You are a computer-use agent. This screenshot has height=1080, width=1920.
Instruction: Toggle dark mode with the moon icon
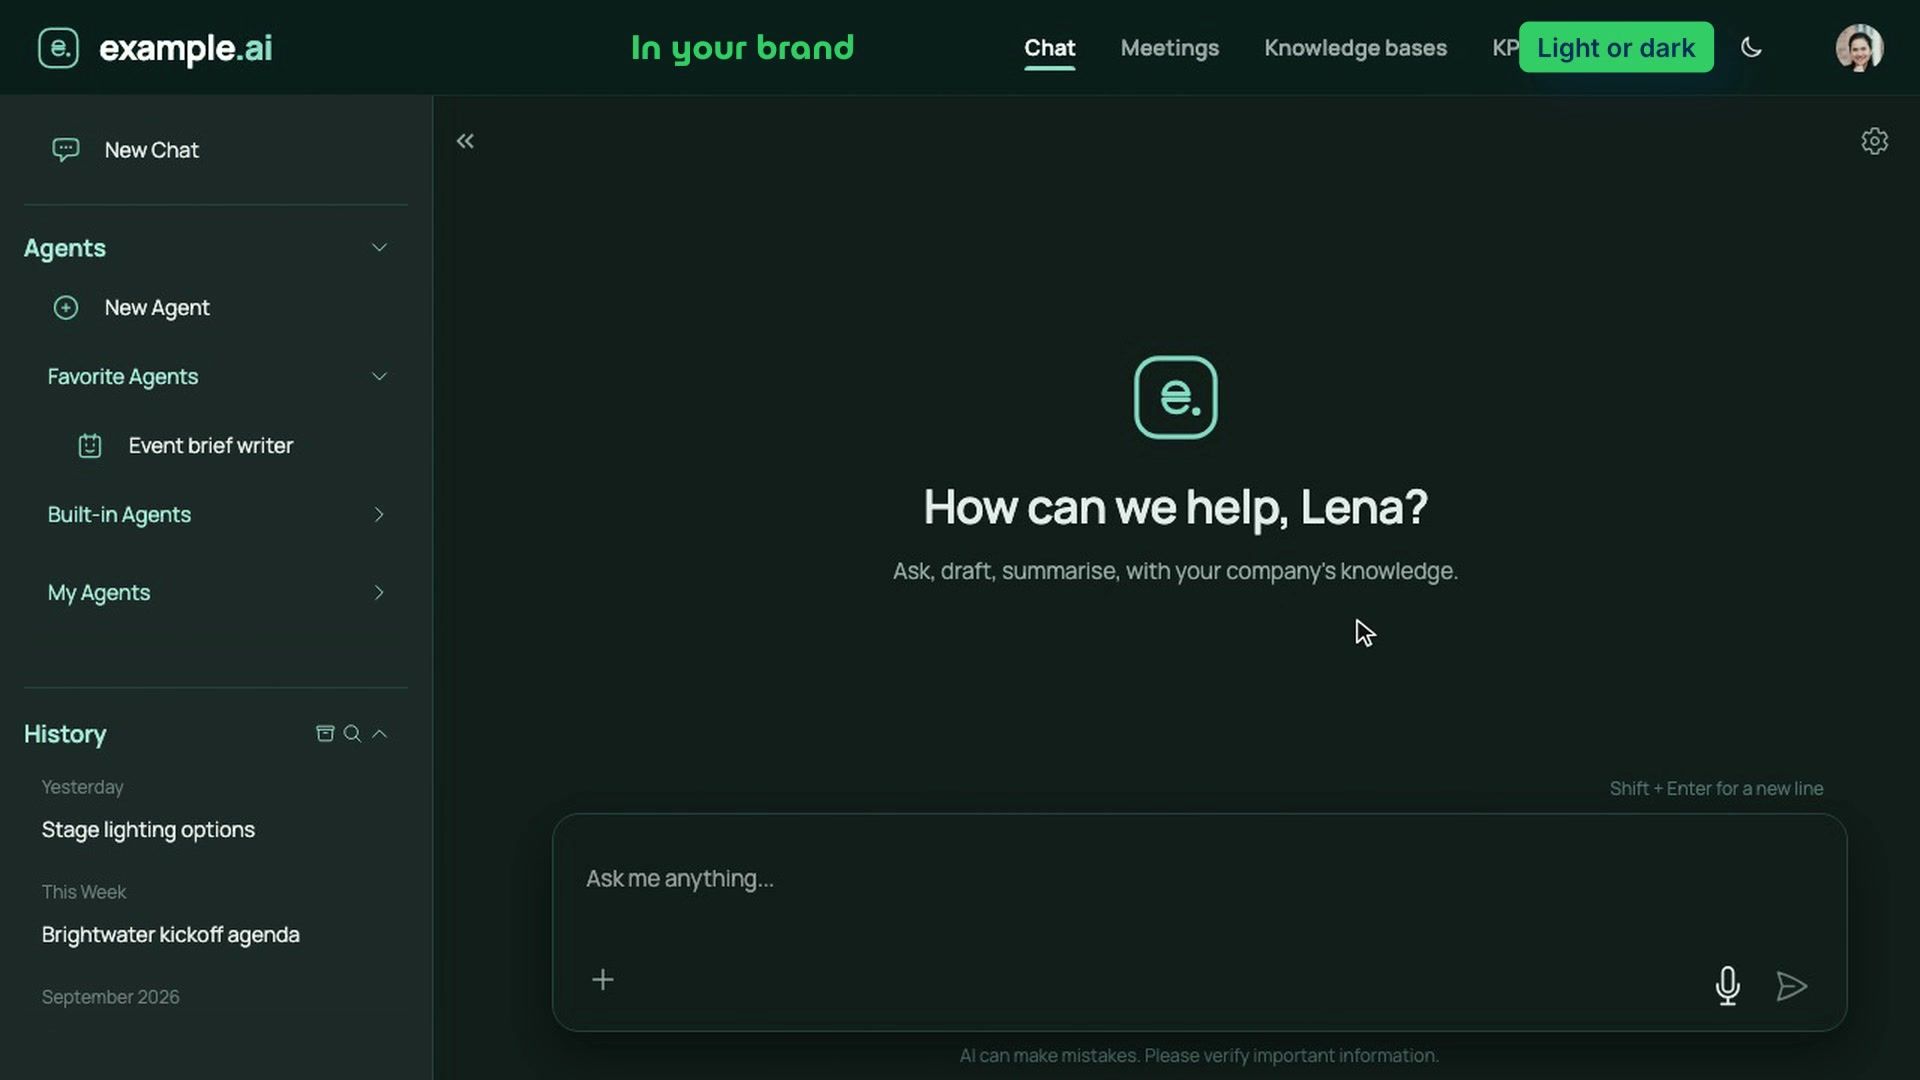[1751, 47]
